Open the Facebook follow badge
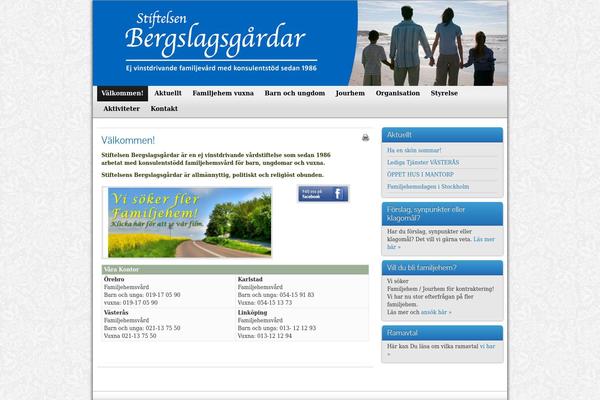Screen dimensions: 600x400 click(323, 194)
